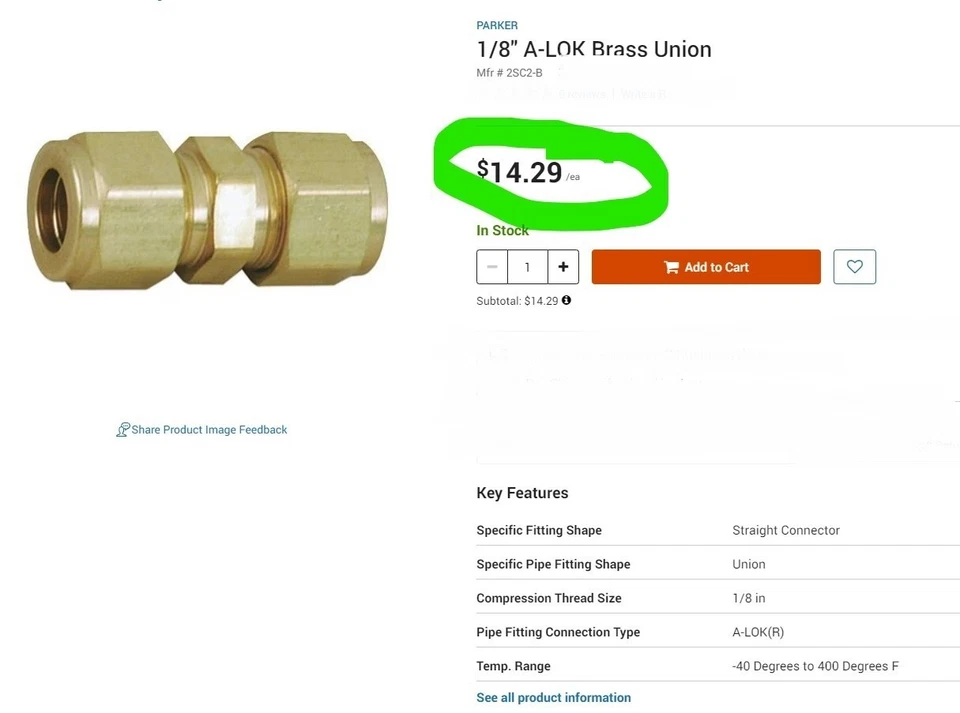Screen dimensions: 960x713
Task: Click the In Stock availability label
Action: [x=502, y=230]
